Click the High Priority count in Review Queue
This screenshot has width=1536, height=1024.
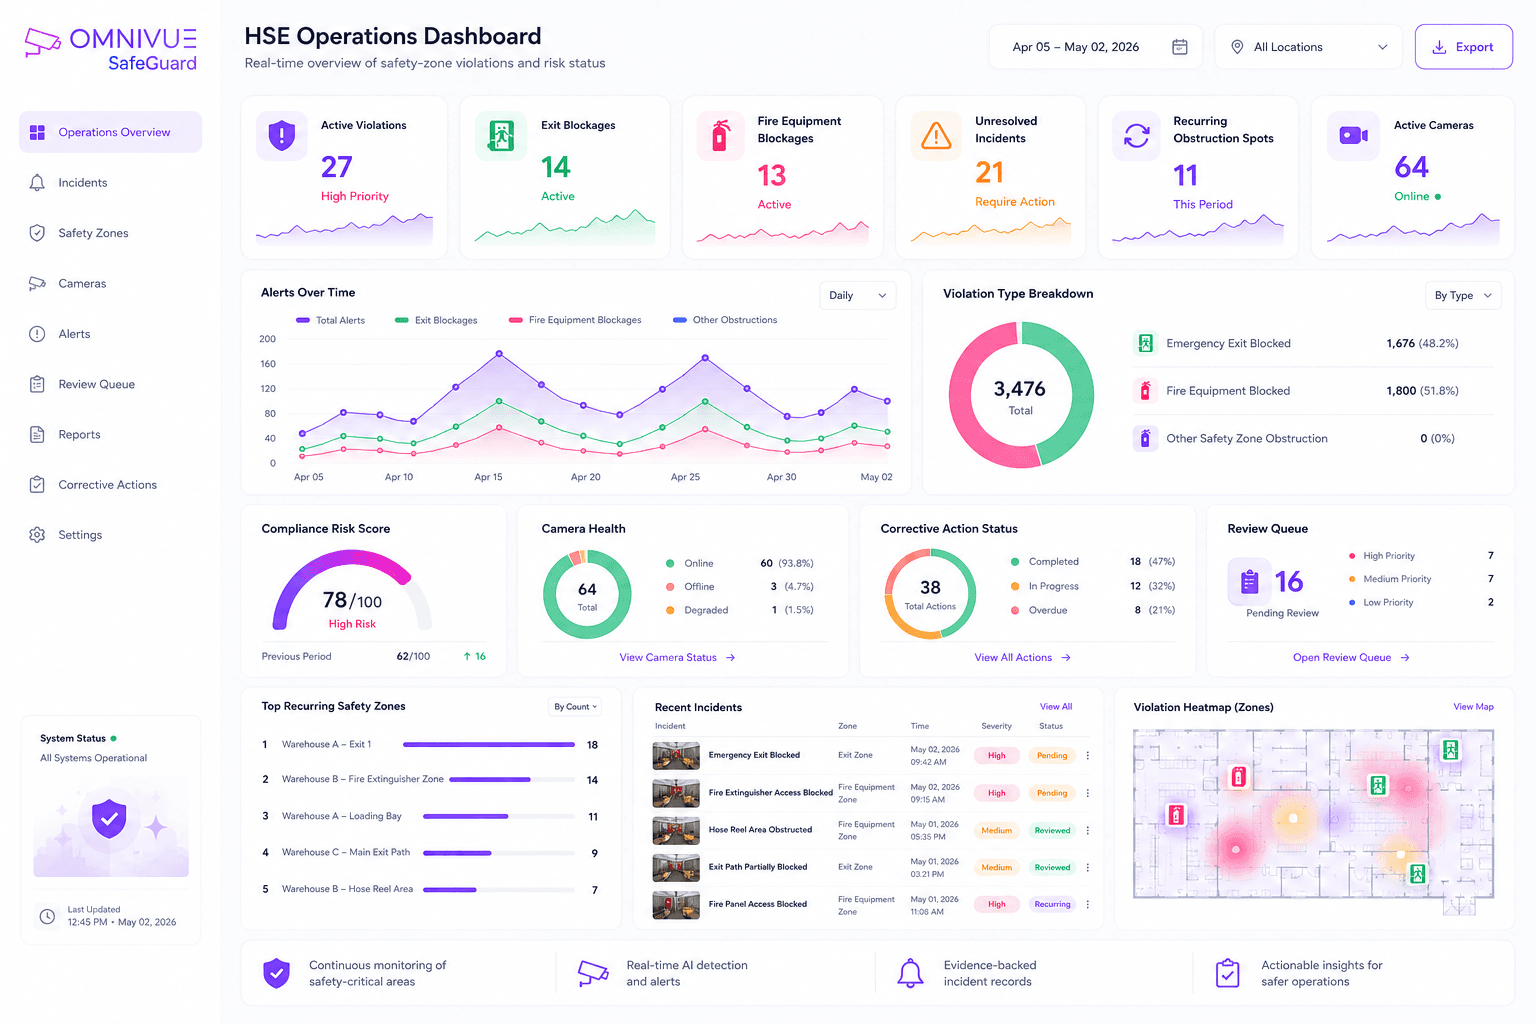coord(1490,556)
